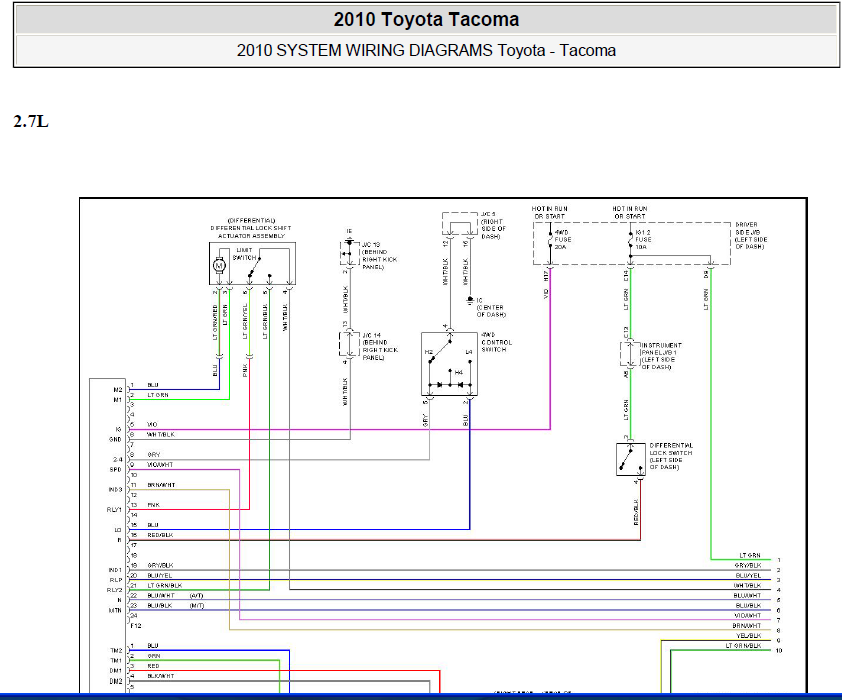Click the "SPD" terminal name
The height and width of the screenshot is (700, 842).
pyautogui.click(x=115, y=470)
